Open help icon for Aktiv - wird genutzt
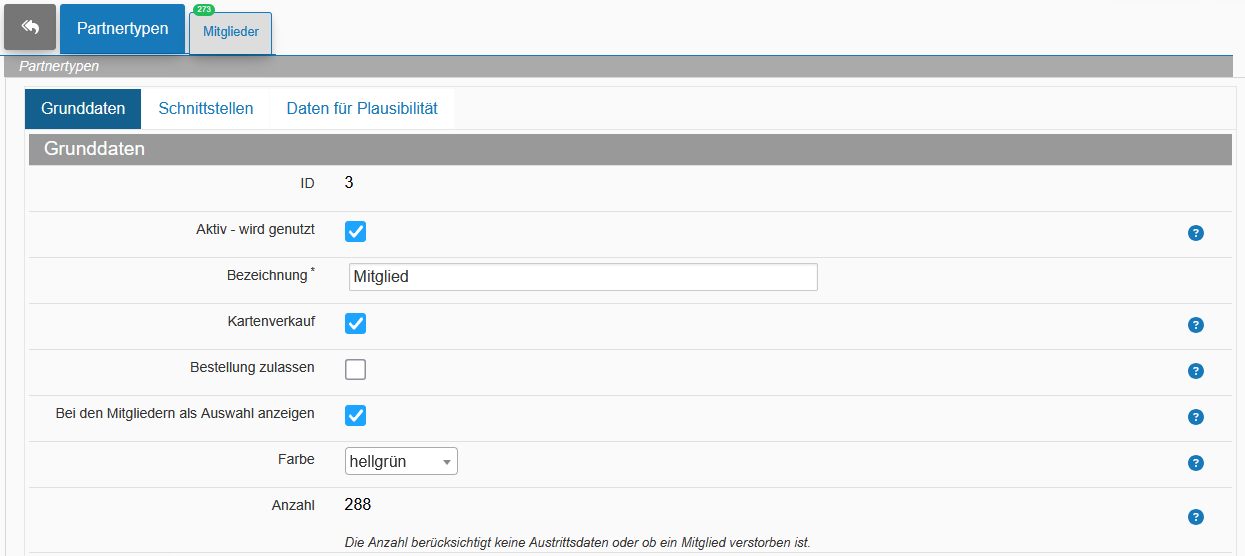 [1195, 233]
